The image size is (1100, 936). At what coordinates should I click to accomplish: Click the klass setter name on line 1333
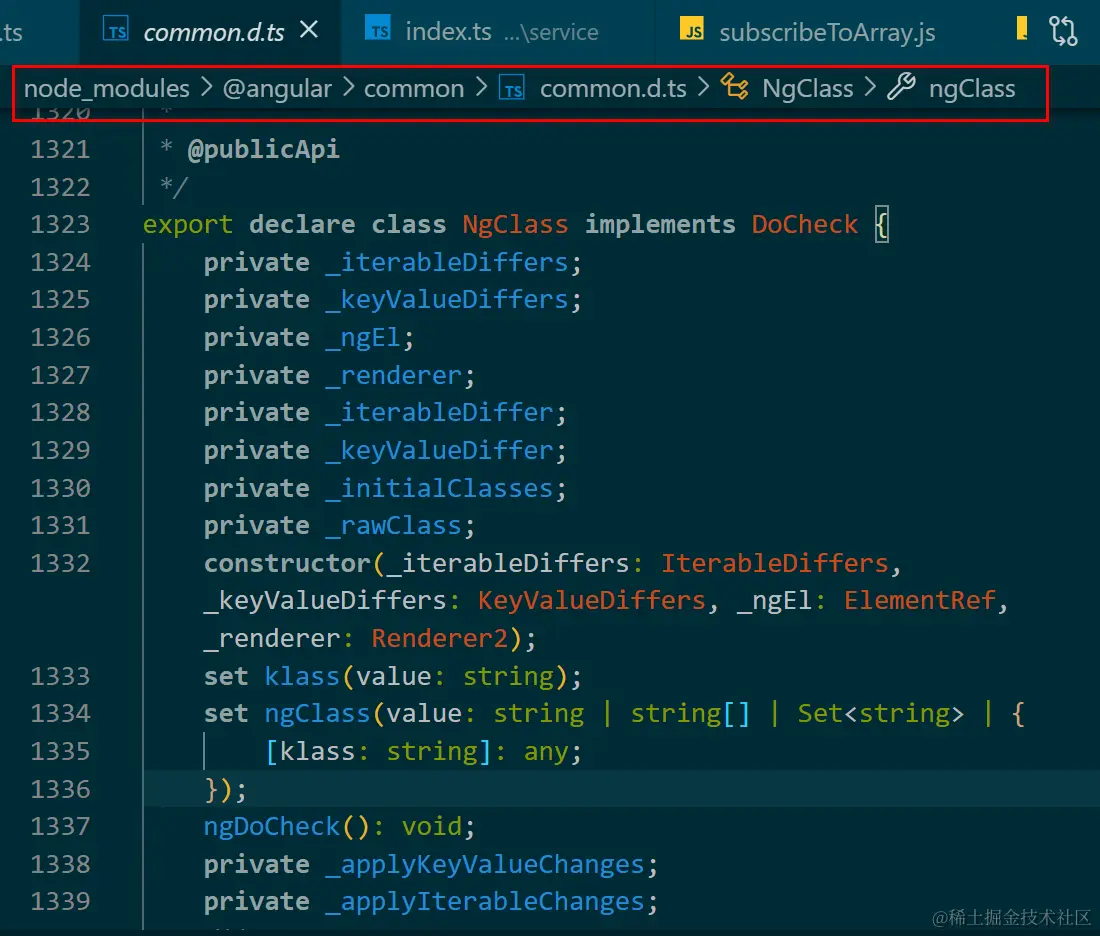302,676
